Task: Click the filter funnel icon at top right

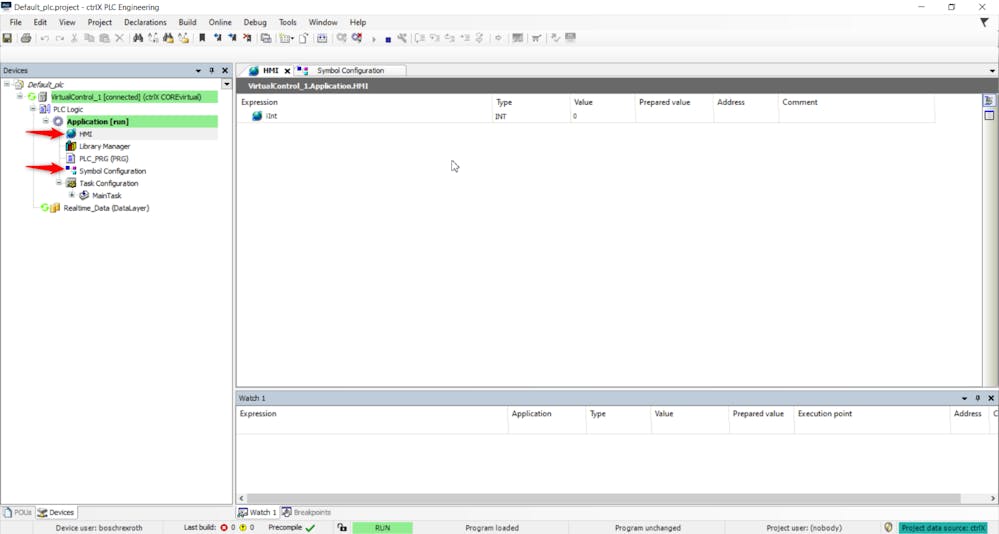Action: [x=984, y=22]
